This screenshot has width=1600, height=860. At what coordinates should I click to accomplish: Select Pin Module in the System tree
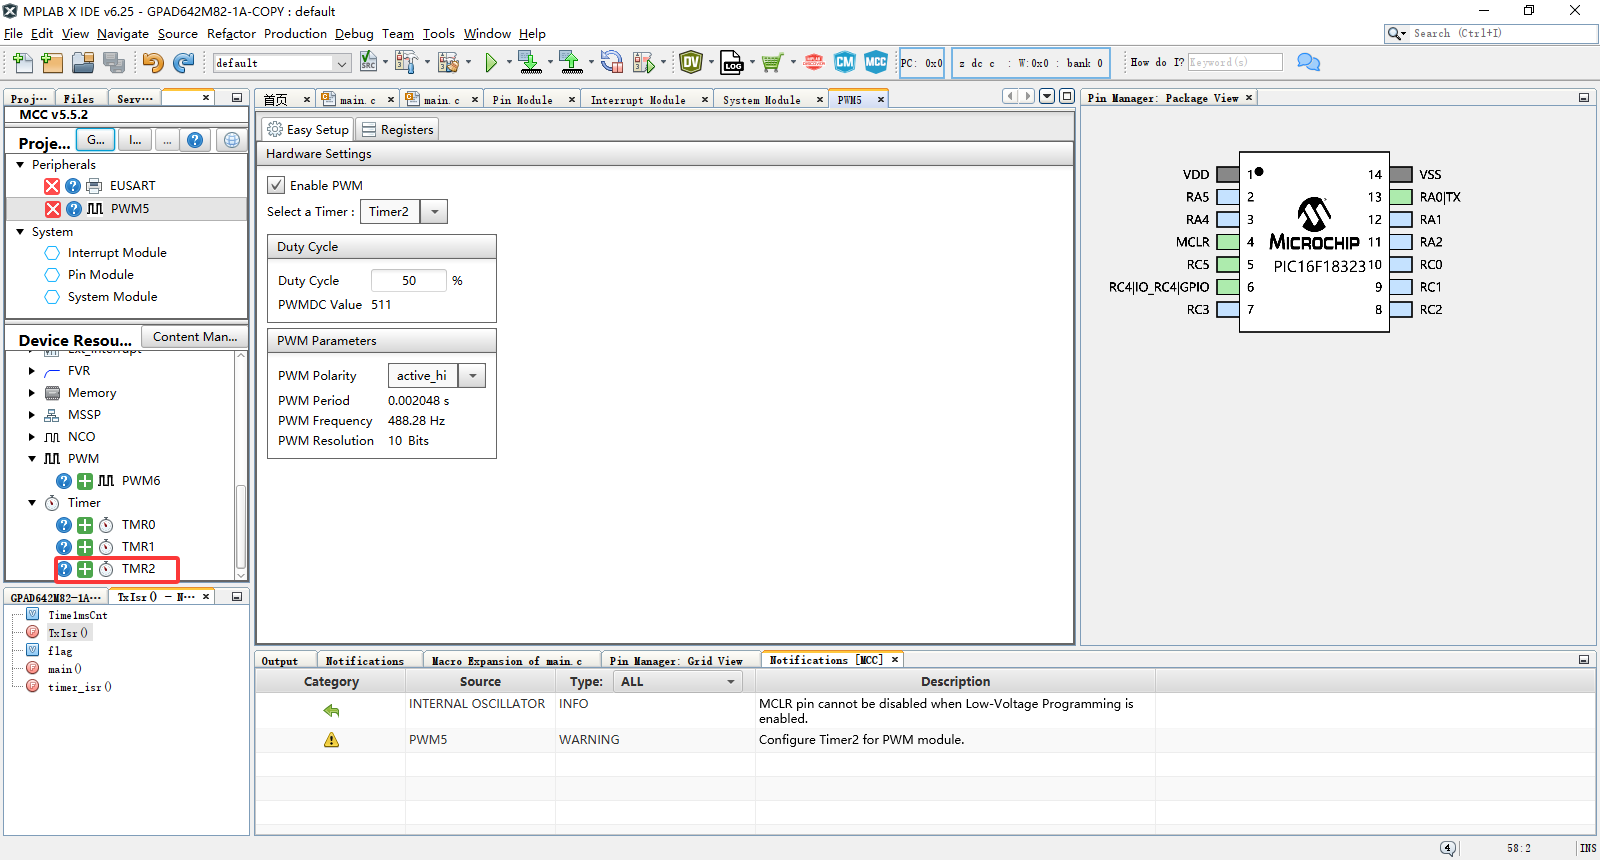tap(100, 275)
